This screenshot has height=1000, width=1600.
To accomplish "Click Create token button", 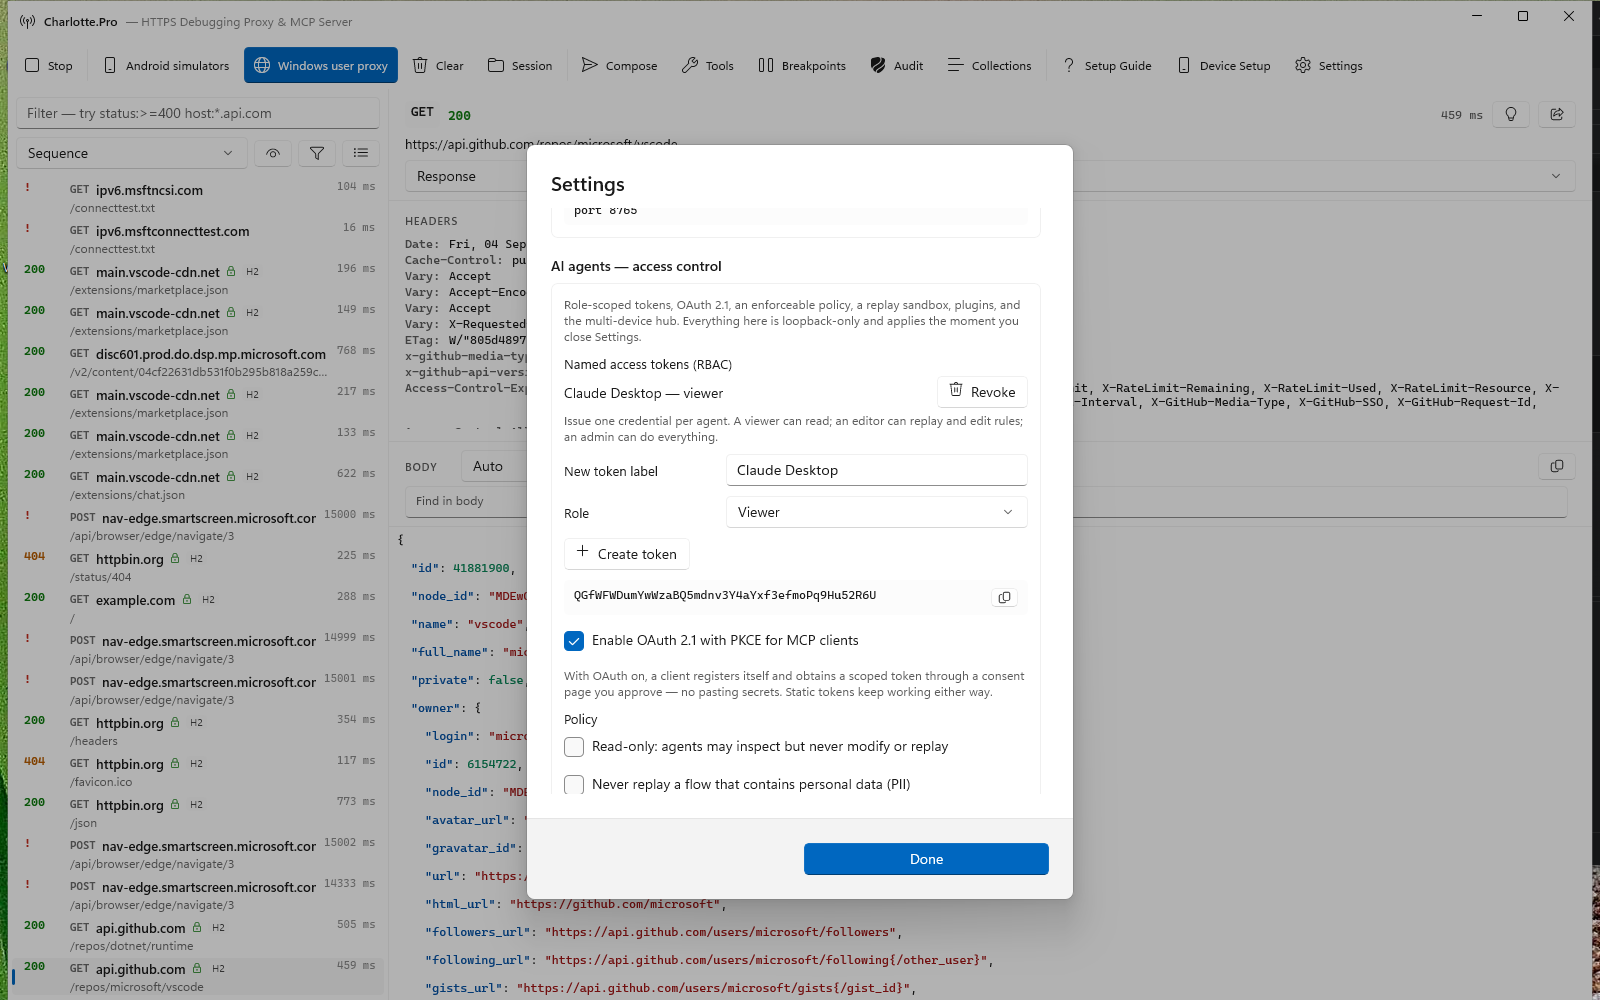I will click(627, 554).
